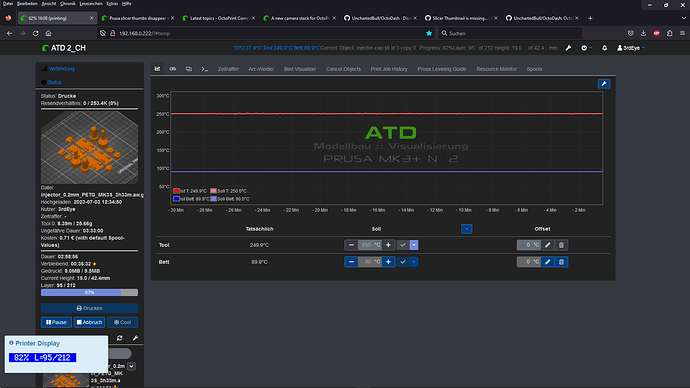Screen dimensions: 690x388
Task: Increase Bett target temperature with plus
Action: tap(388, 262)
